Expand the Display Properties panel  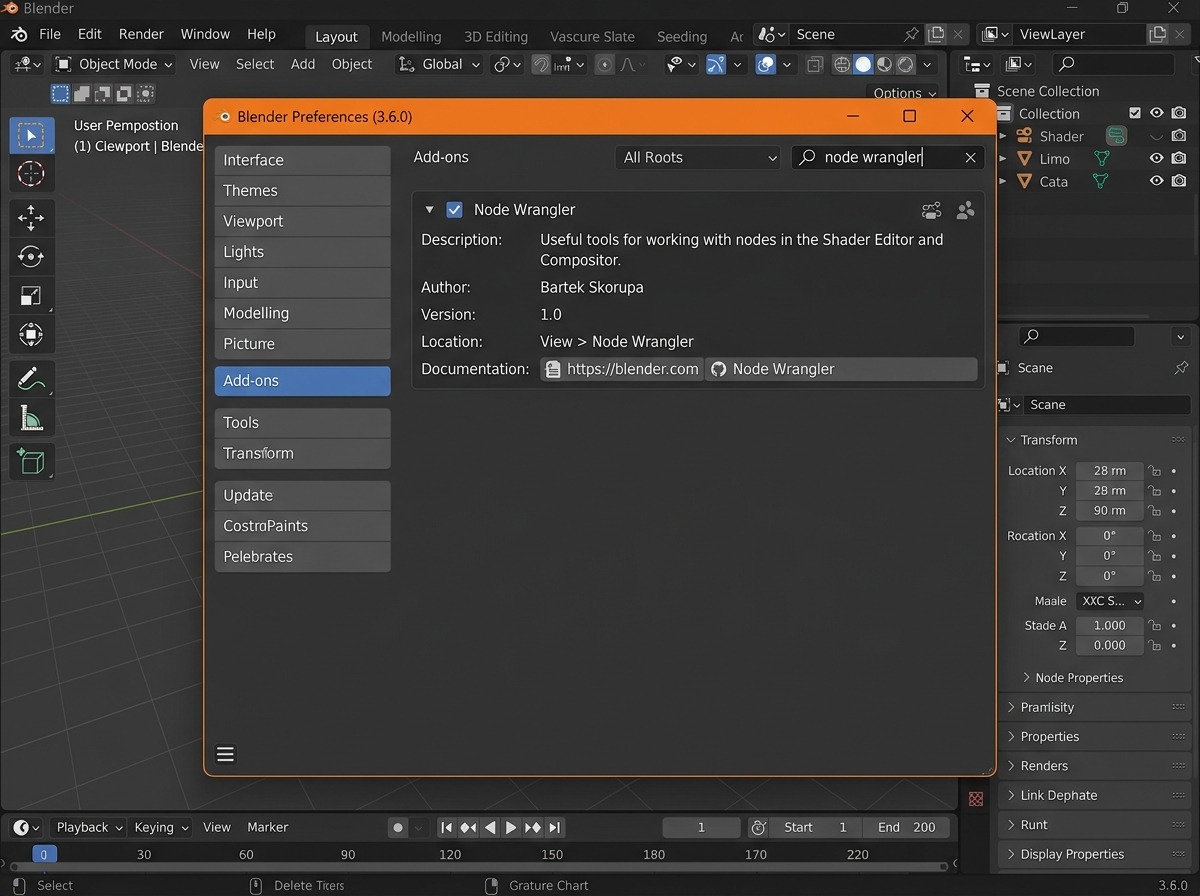(x=1010, y=854)
